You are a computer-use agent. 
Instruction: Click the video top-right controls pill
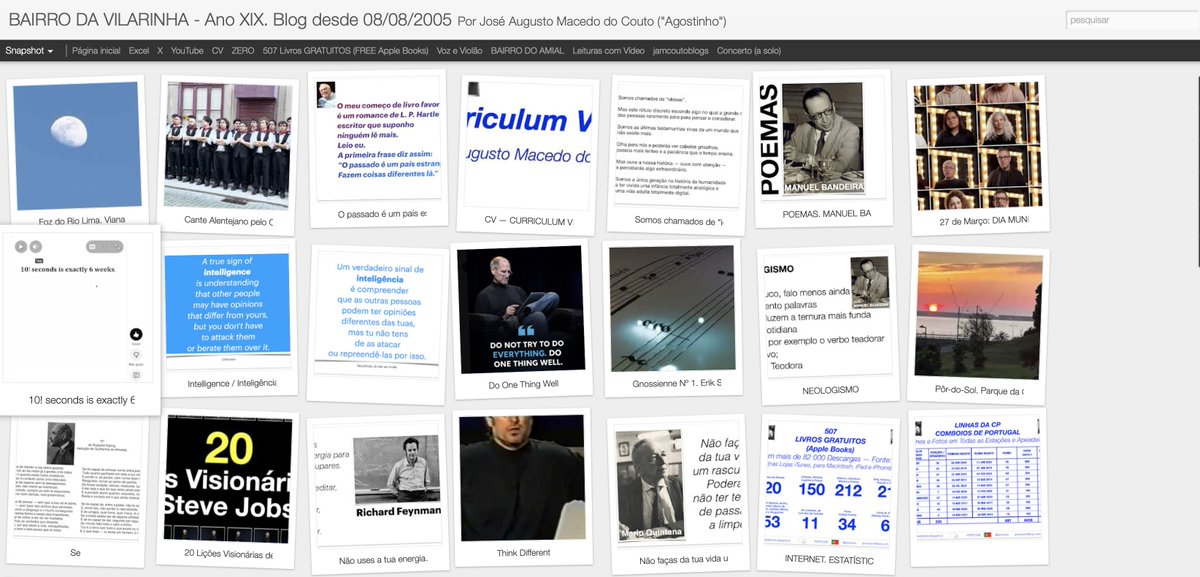(x=105, y=246)
